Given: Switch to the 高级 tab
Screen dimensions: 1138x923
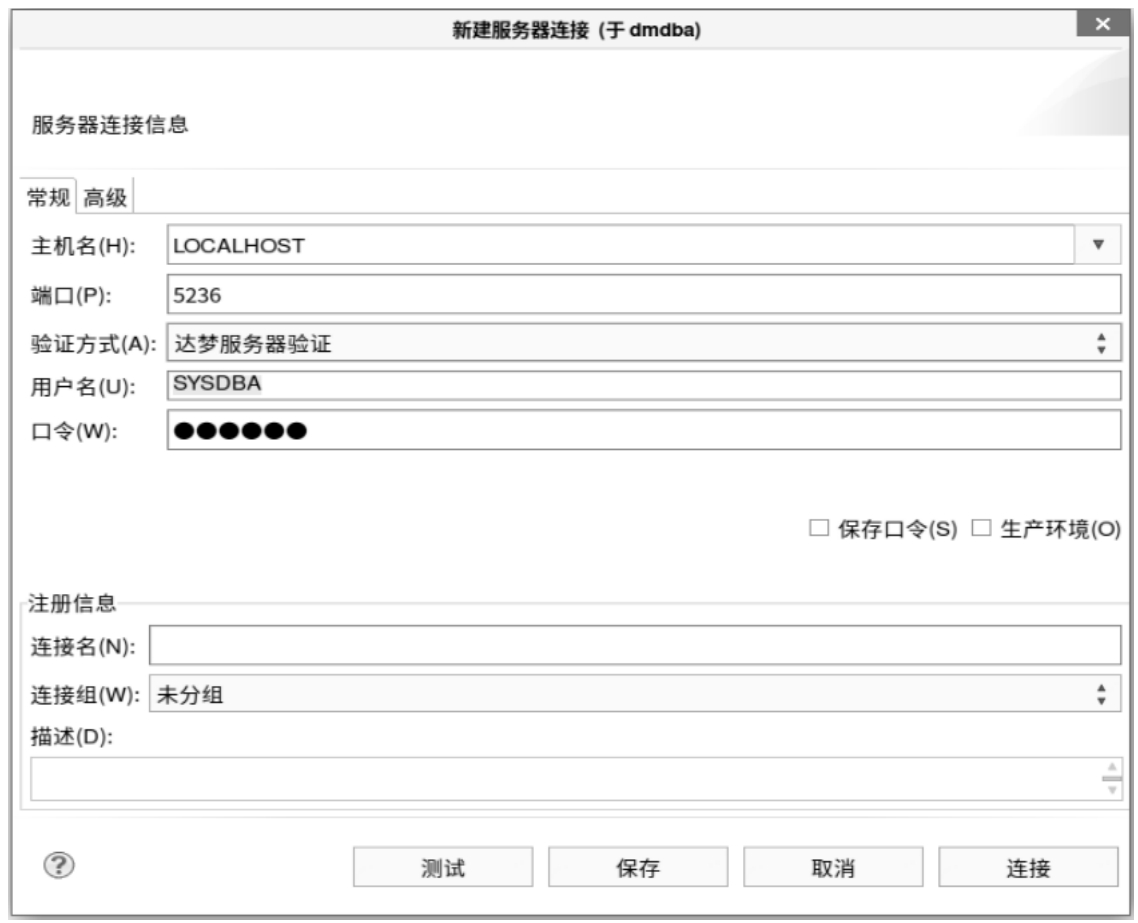Looking at the screenshot, I should pyautogui.click(x=105, y=198).
